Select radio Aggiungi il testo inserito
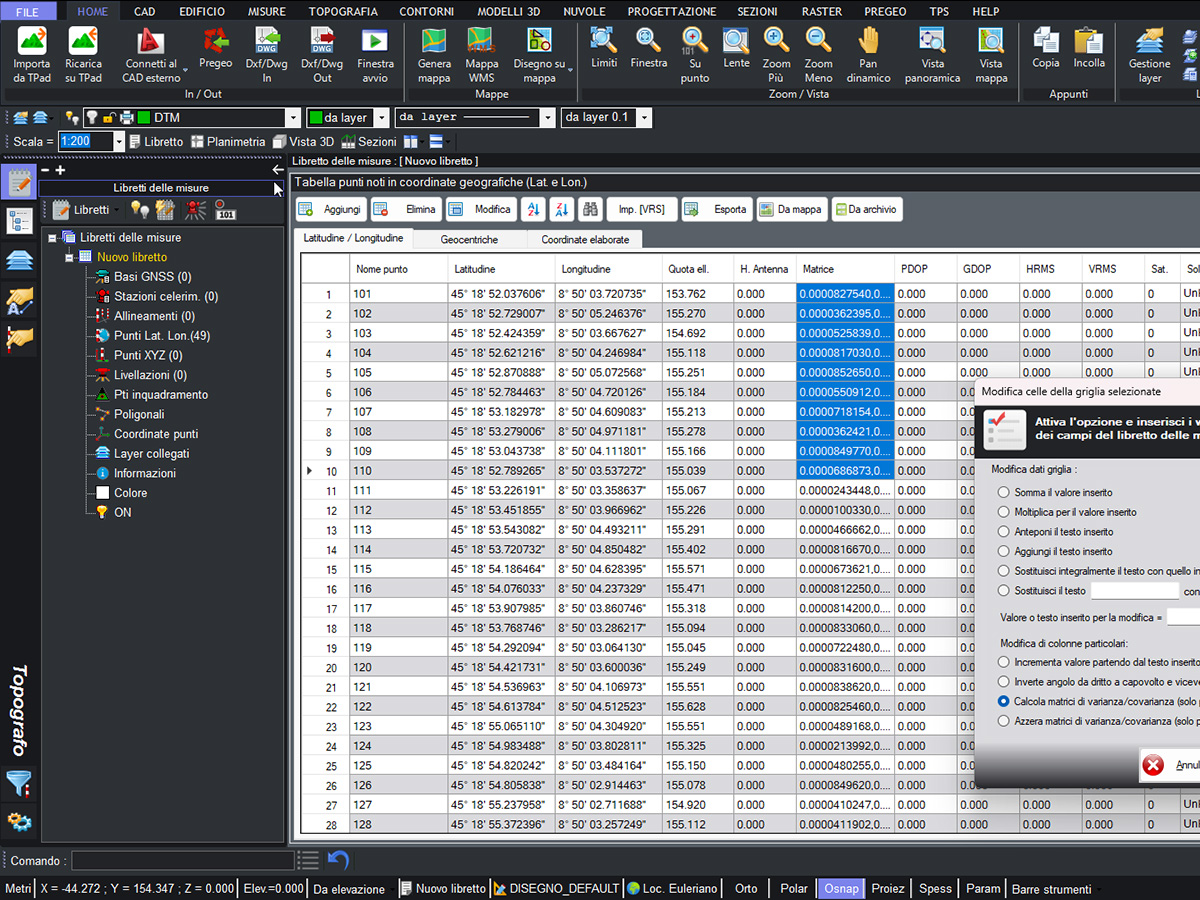Viewport: 1200px width, 900px height. coord(1004,551)
